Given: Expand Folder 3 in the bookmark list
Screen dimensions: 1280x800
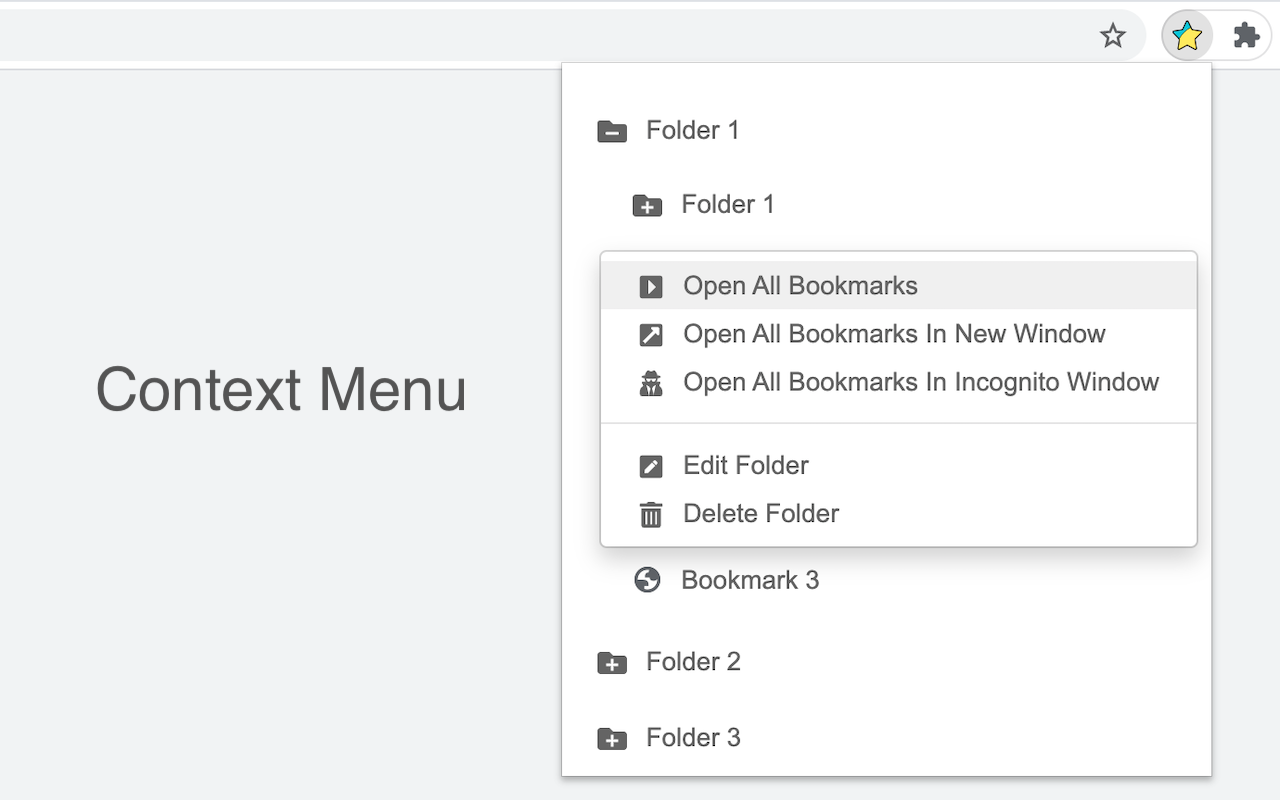Looking at the screenshot, I should [x=694, y=738].
